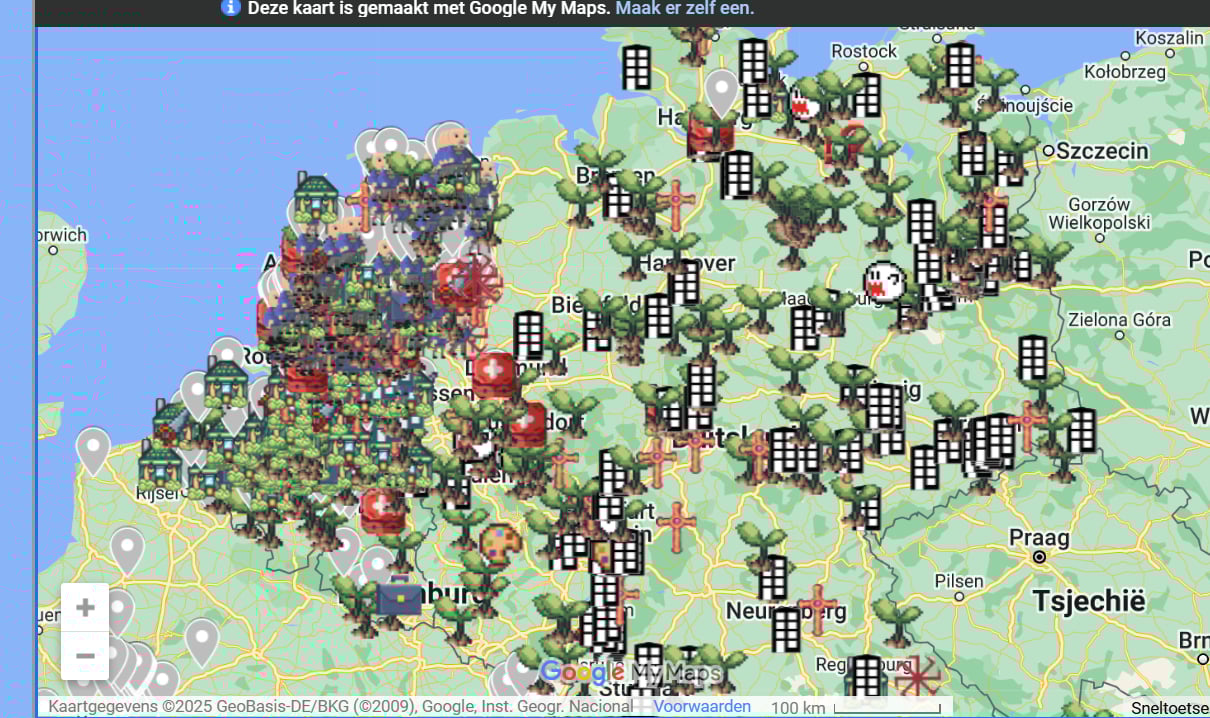Select the gray pin right of zoom-out button
Image resolution: width=1210 pixels, height=718 pixels.
(x=201, y=643)
